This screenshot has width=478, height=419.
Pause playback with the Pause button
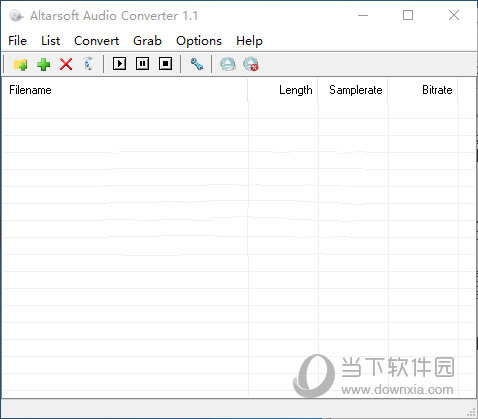click(142, 63)
